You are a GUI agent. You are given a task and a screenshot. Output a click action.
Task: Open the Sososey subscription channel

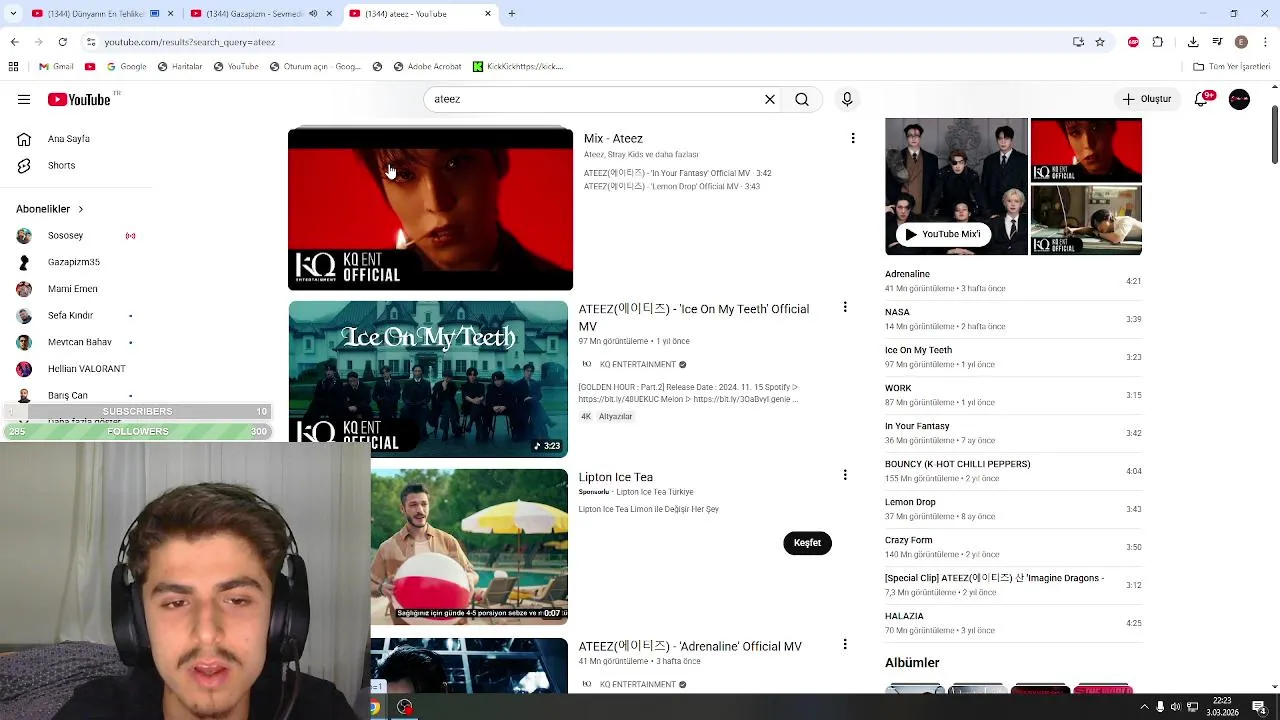[x=66, y=235]
